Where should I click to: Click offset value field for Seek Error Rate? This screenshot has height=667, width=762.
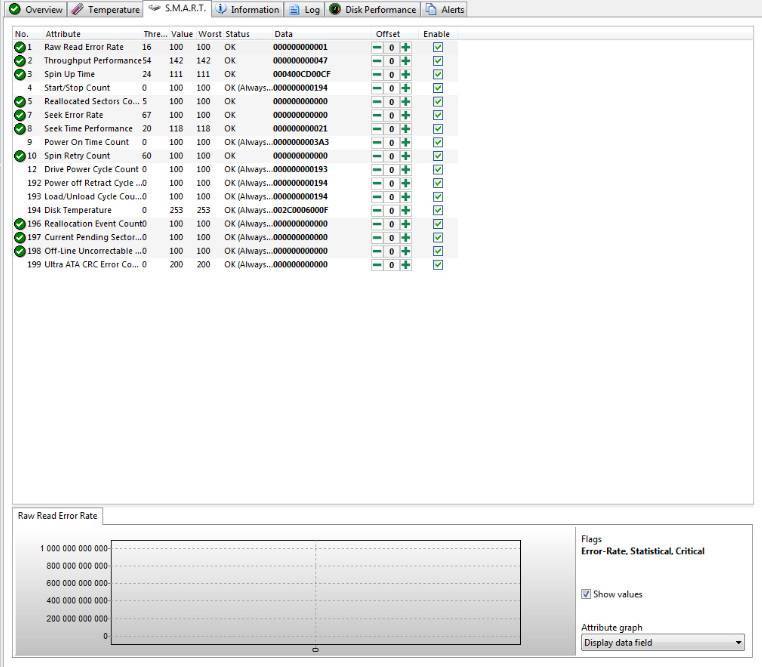pos(391,116)
